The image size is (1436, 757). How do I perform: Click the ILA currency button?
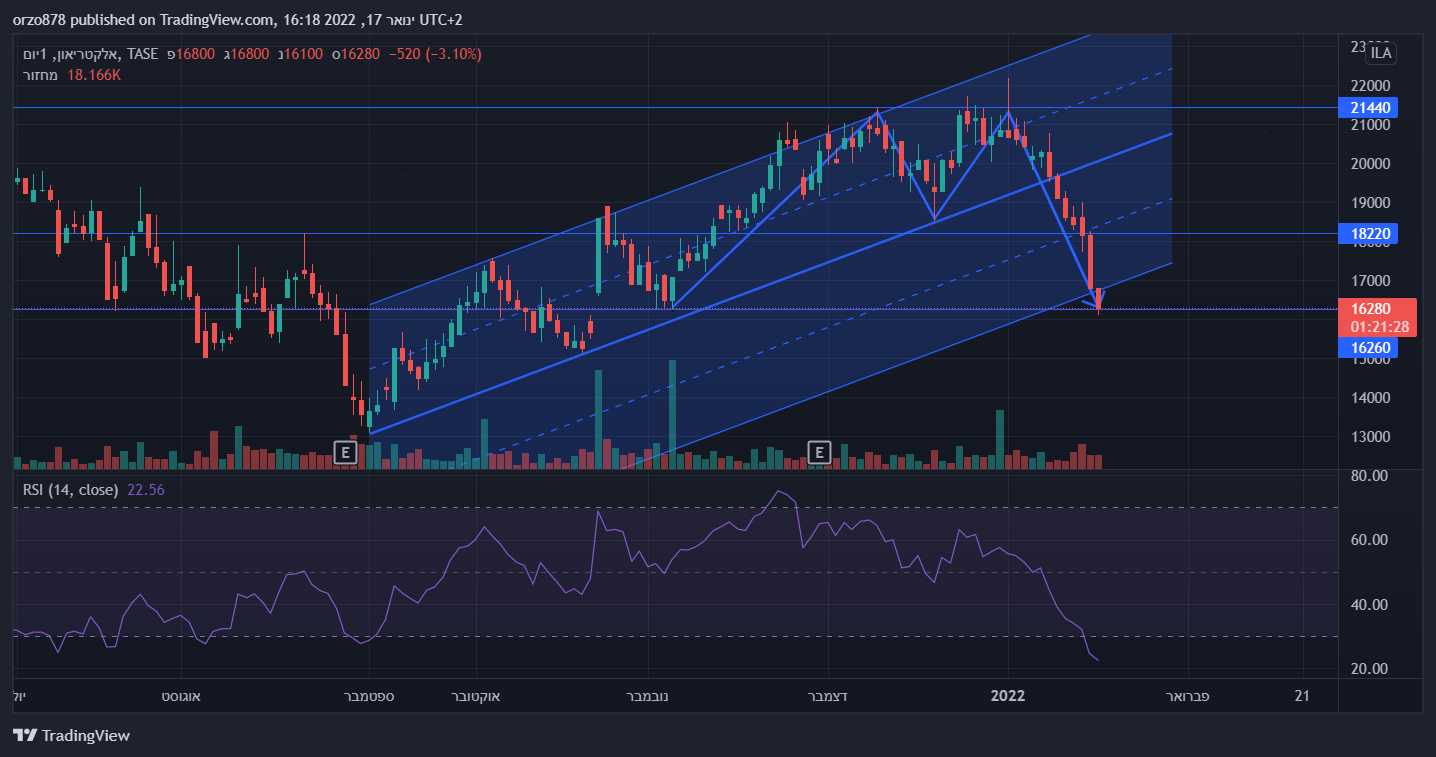click(1381, 53)
